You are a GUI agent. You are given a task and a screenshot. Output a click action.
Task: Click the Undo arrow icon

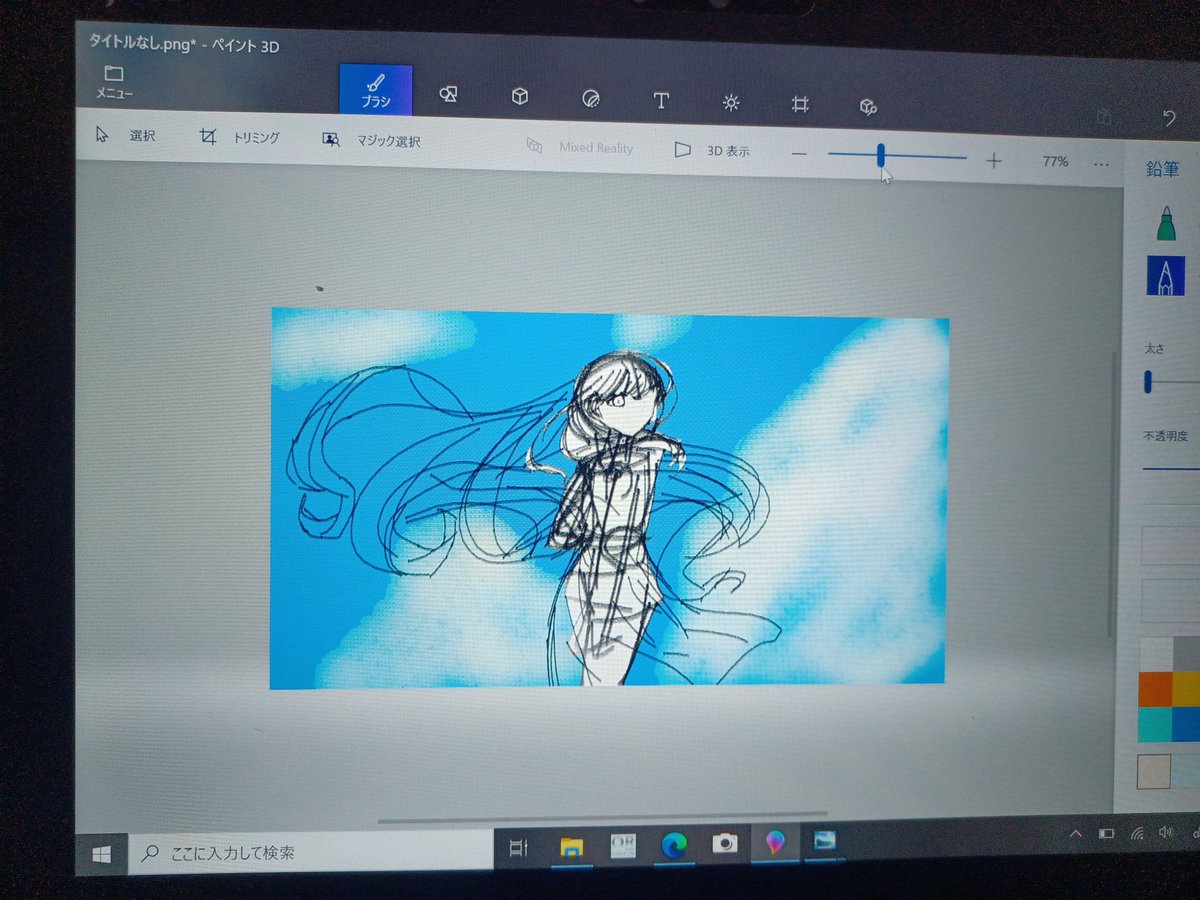[1168, 119]
